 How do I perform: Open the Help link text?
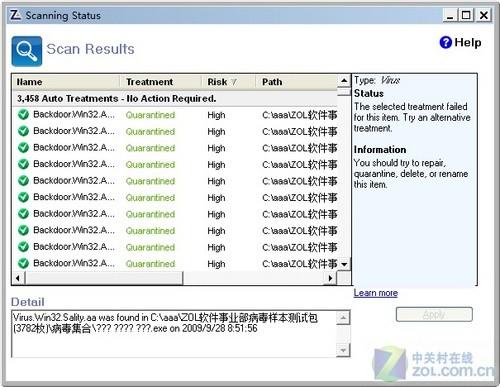468,42
